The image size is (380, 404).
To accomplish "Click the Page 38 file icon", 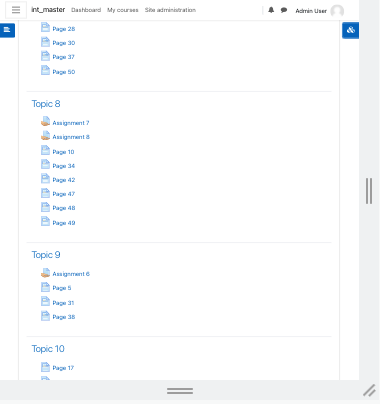I will 45,315.
